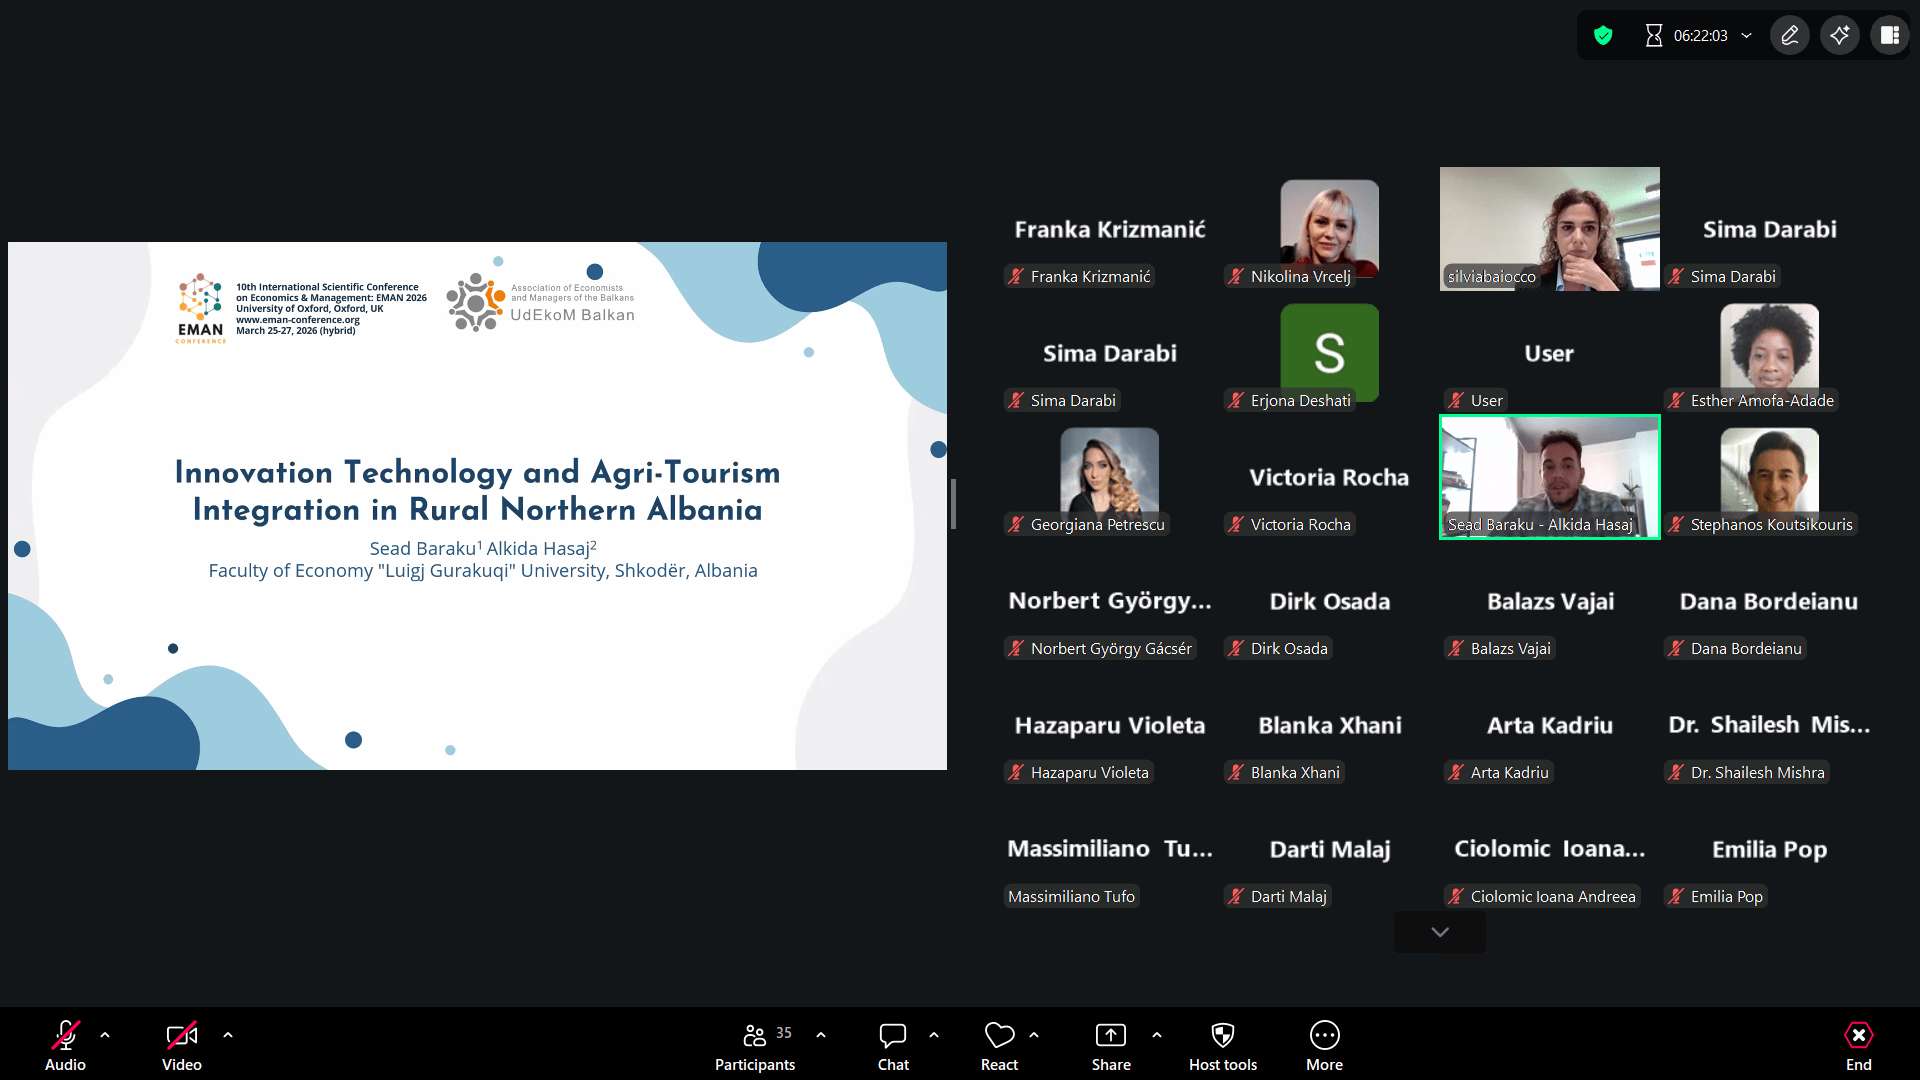The height and width of the screenshot is (1080, 1920).
Task: Click the React heart icon
Action: click(x=999, y=1035)
